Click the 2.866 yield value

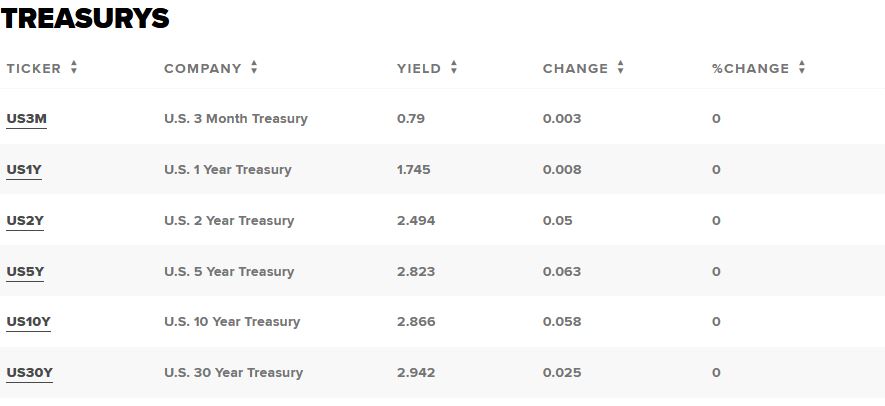tap(416, 322)
